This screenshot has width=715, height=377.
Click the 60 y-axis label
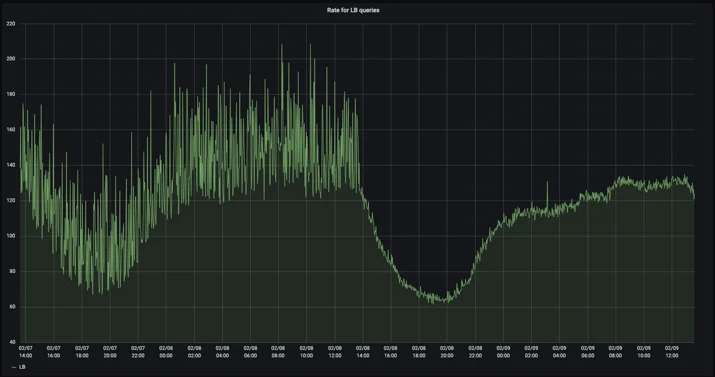tap(12, 307)
